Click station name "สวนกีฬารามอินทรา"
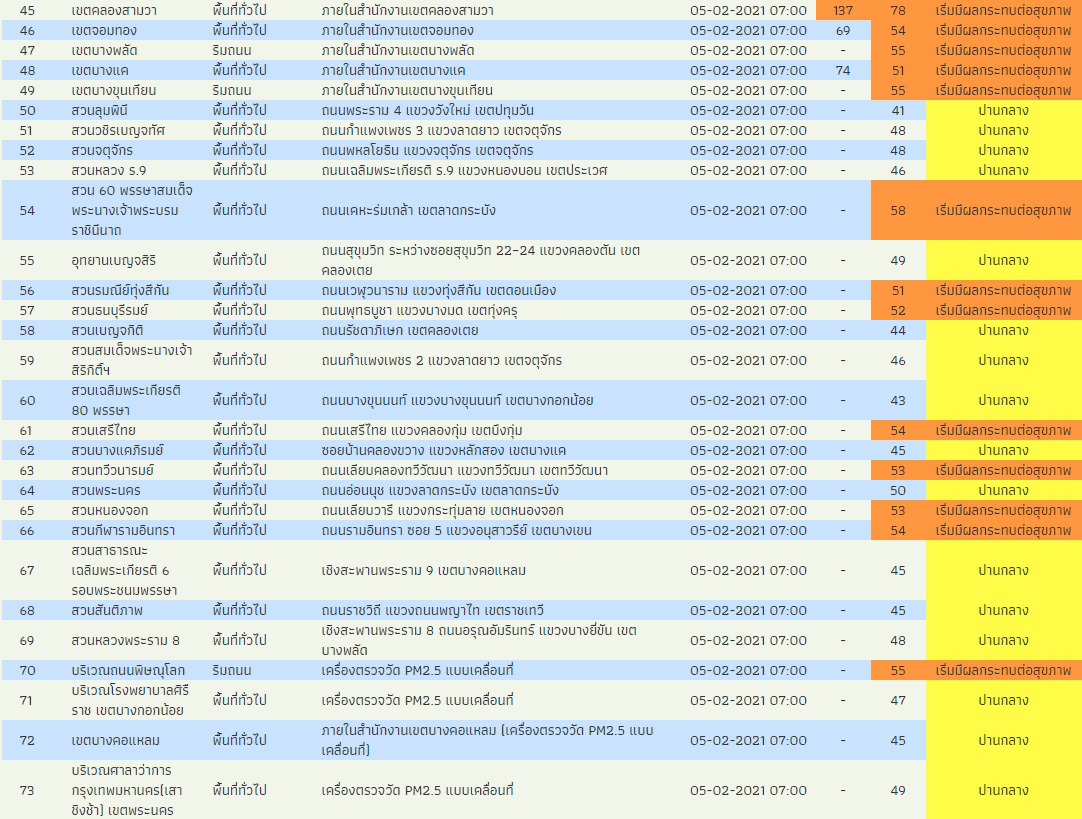Image resolution: width=1082 pixels, height=819 pixels. 123,531
